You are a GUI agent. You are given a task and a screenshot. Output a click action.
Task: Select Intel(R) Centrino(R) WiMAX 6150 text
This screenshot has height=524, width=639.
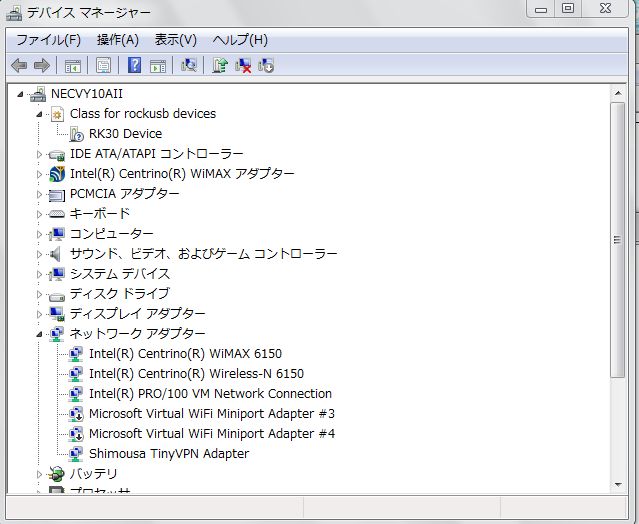click(x=185, y=354)
